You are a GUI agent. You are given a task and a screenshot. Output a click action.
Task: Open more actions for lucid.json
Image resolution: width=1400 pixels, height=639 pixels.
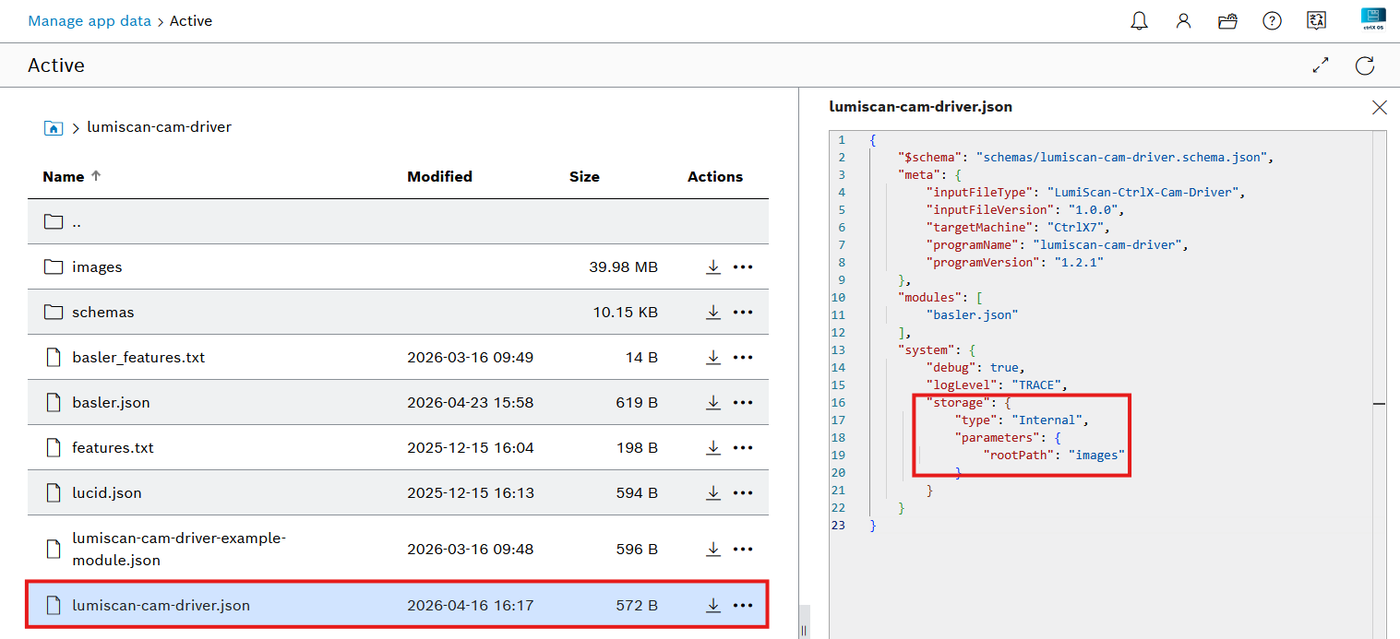pos(742,492)
